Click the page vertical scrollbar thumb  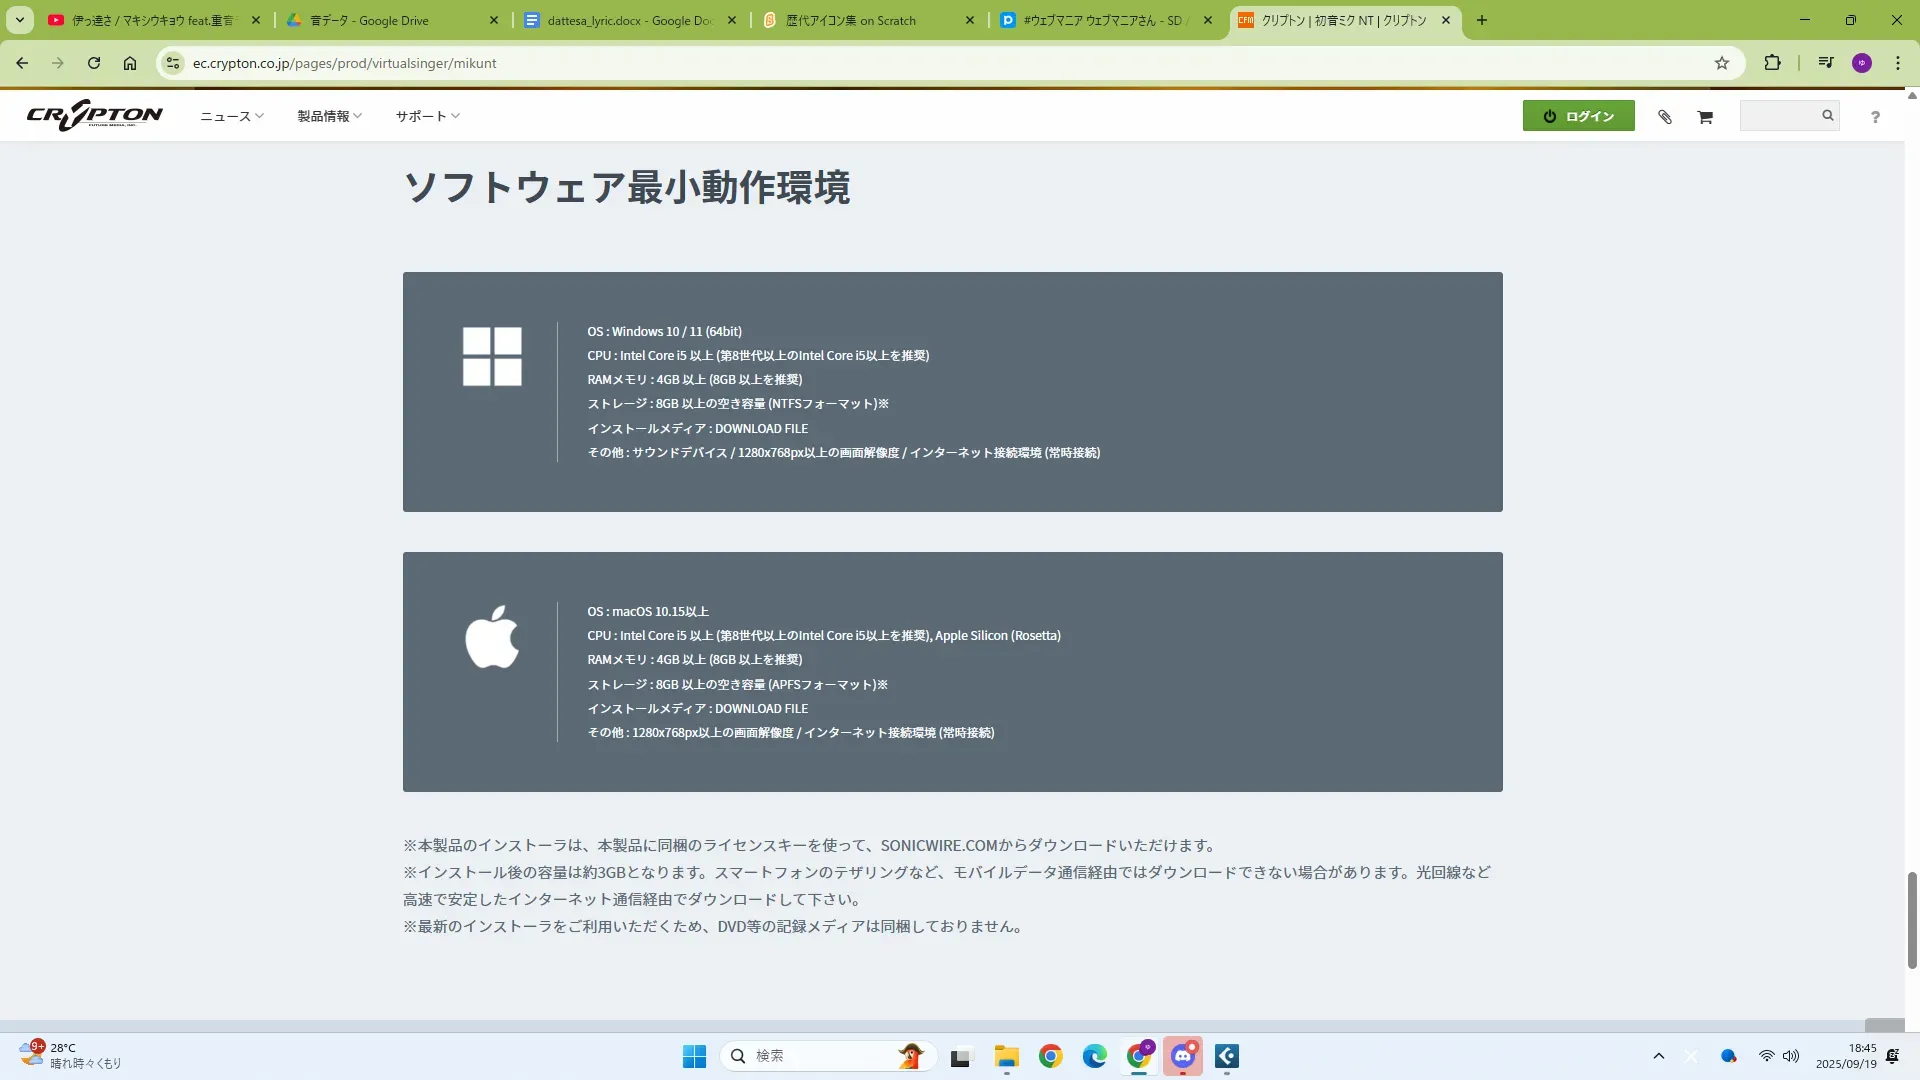click(1912, 920)
